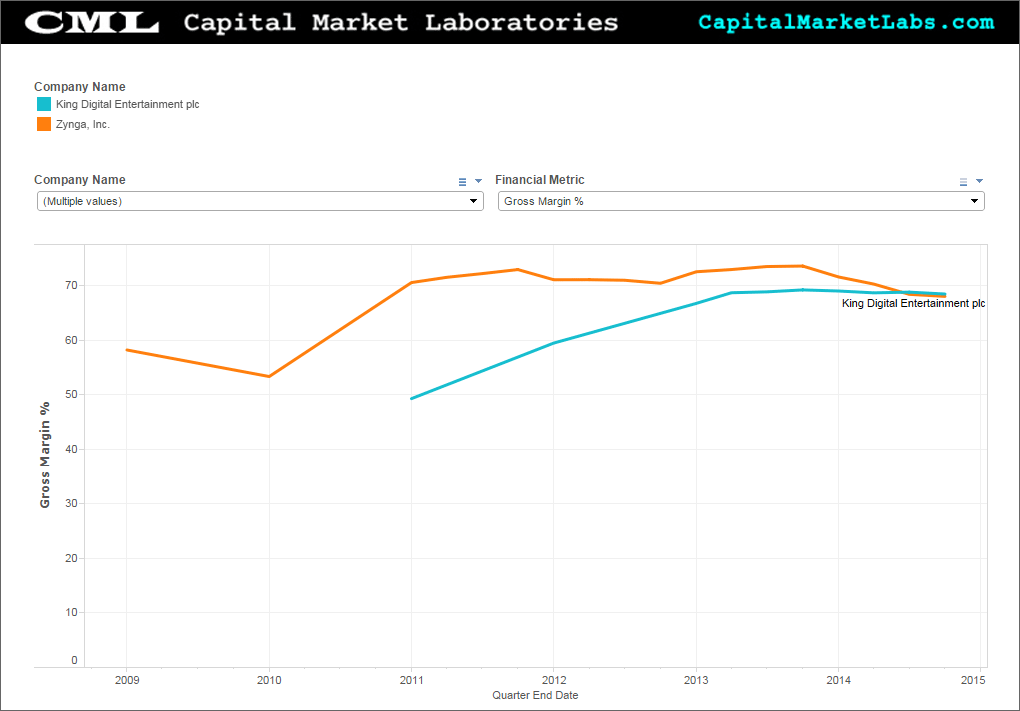Viewport: 1020px width, 711px height.
Task: Expand the Company Name filter caret menu
Action: click(x=478, y=181)
